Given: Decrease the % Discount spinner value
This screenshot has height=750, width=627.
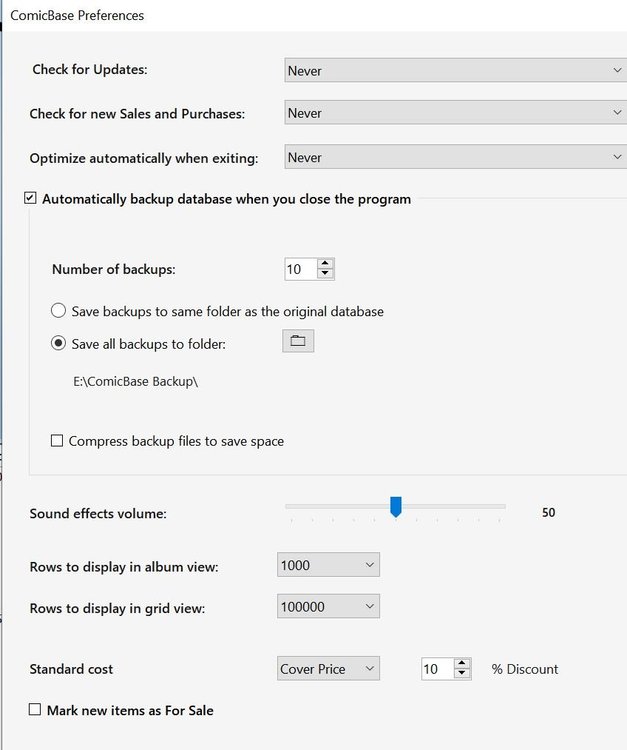Looking at the screenshot, I should tap(461, 675).
